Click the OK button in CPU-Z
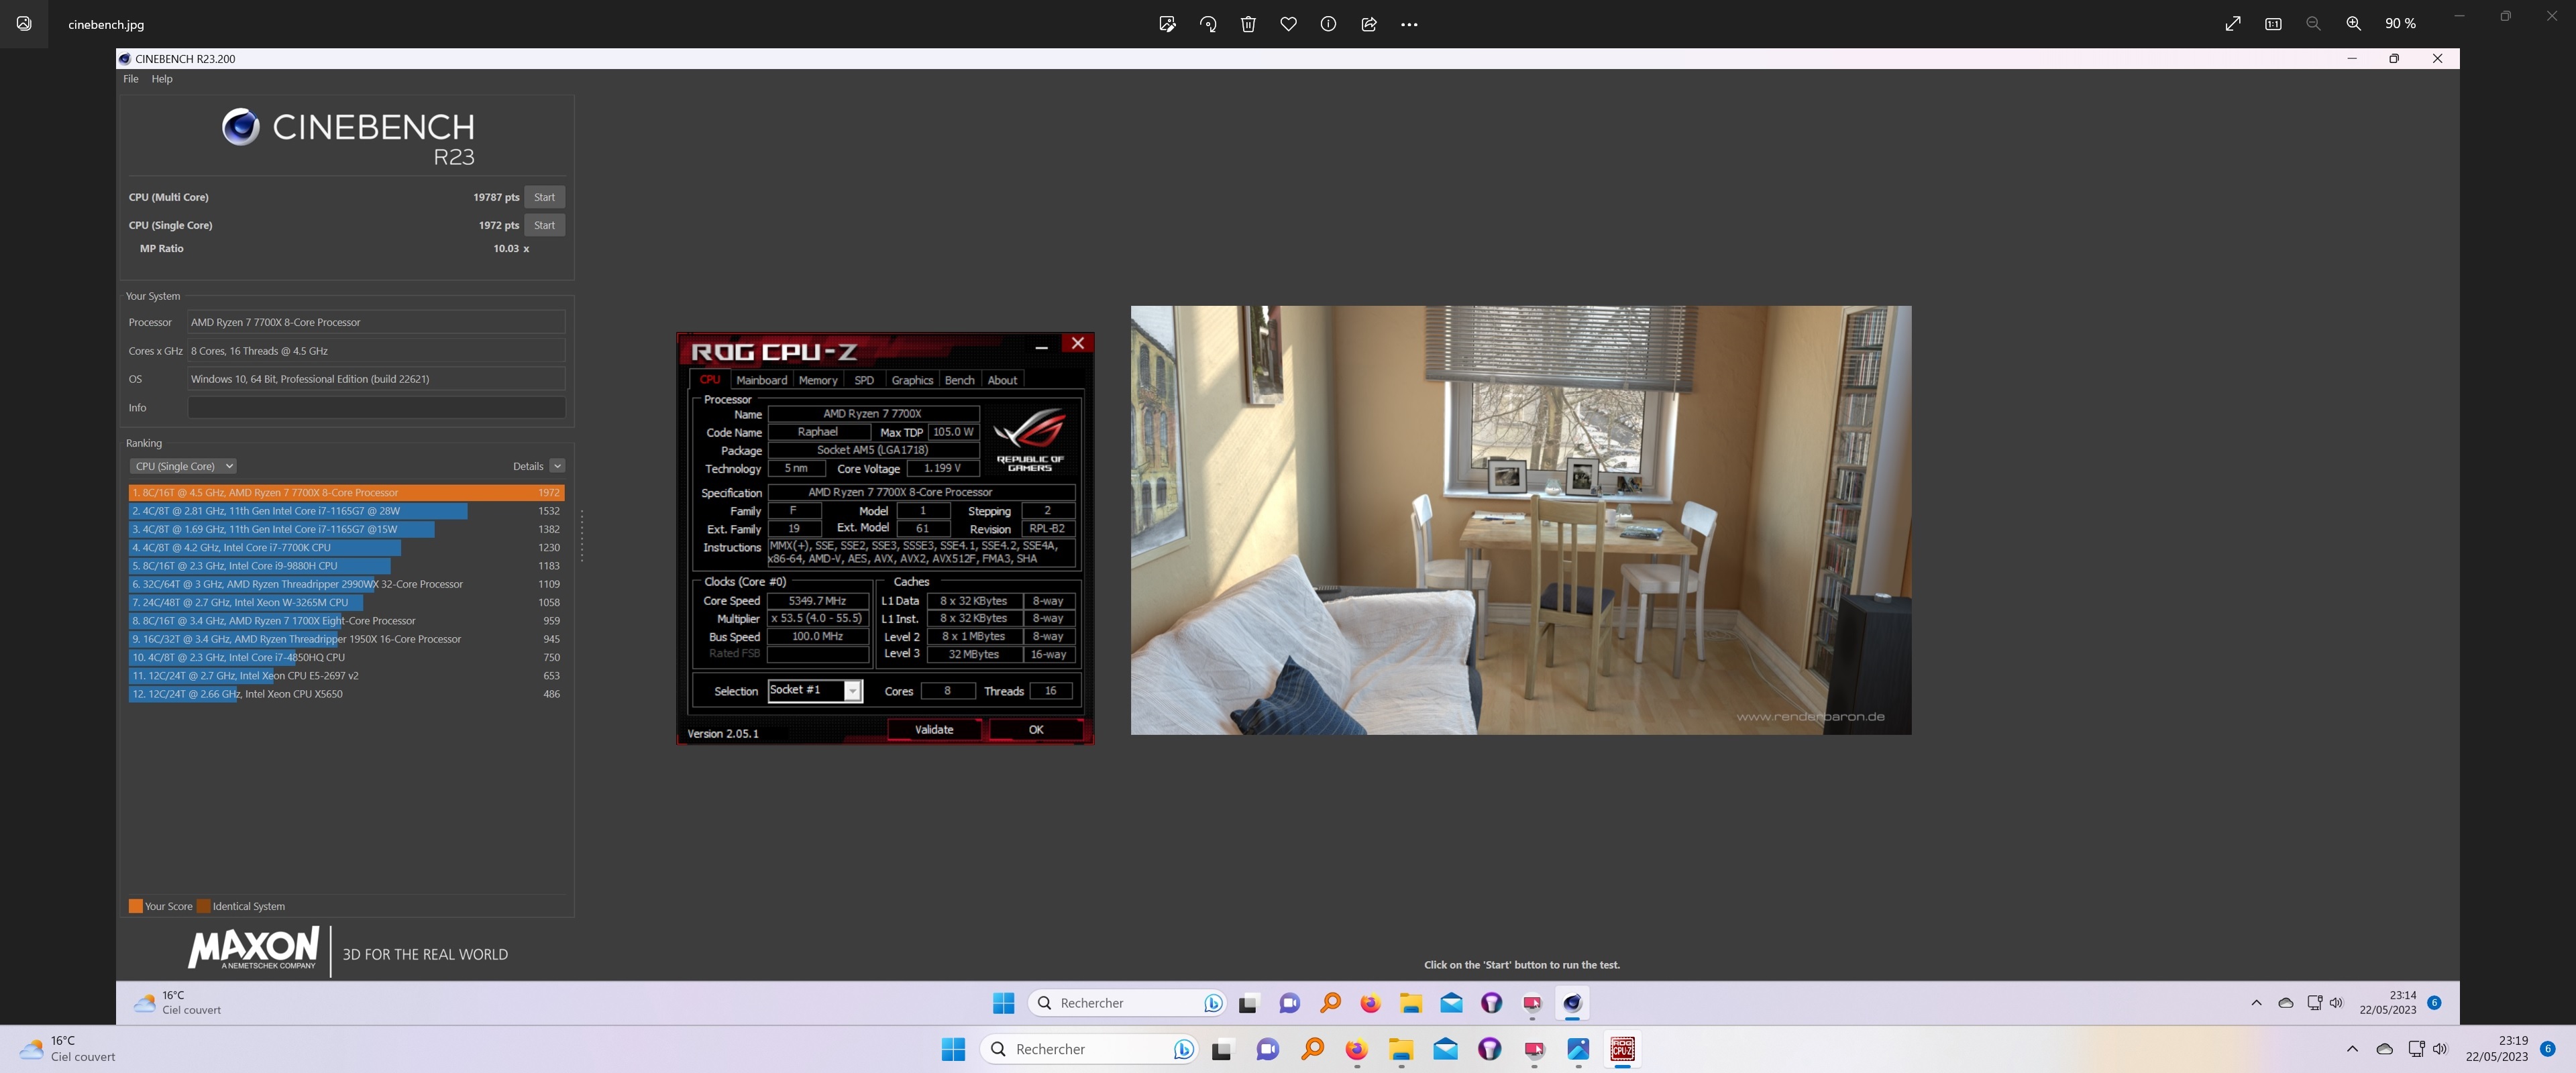 coord(1035,730)
